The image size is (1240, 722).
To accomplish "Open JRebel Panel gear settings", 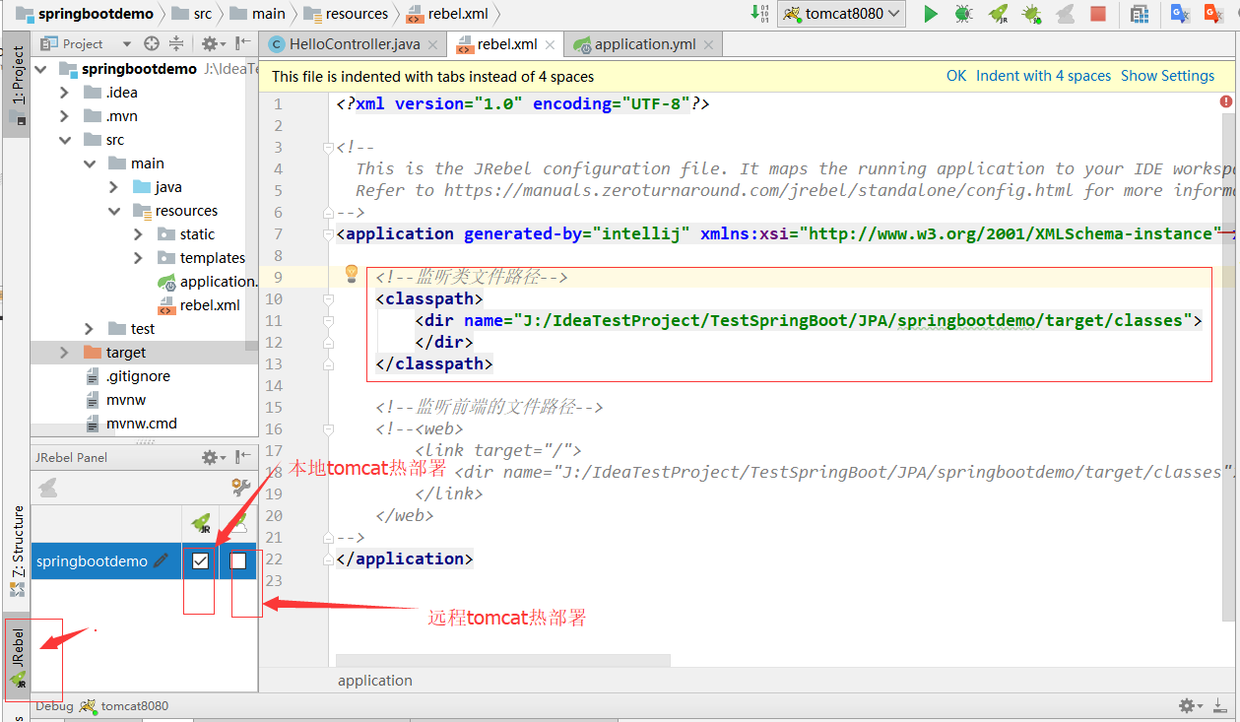I will [212, 457].
